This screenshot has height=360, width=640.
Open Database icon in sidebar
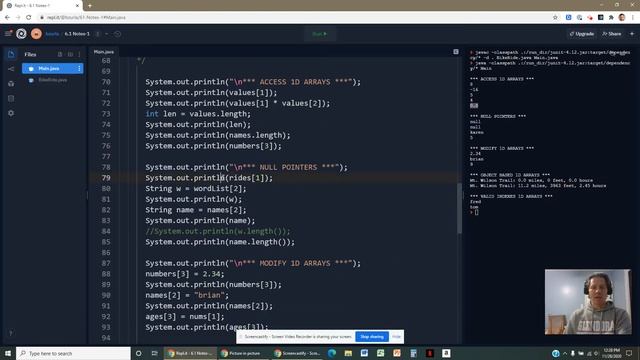pos(11,98)
